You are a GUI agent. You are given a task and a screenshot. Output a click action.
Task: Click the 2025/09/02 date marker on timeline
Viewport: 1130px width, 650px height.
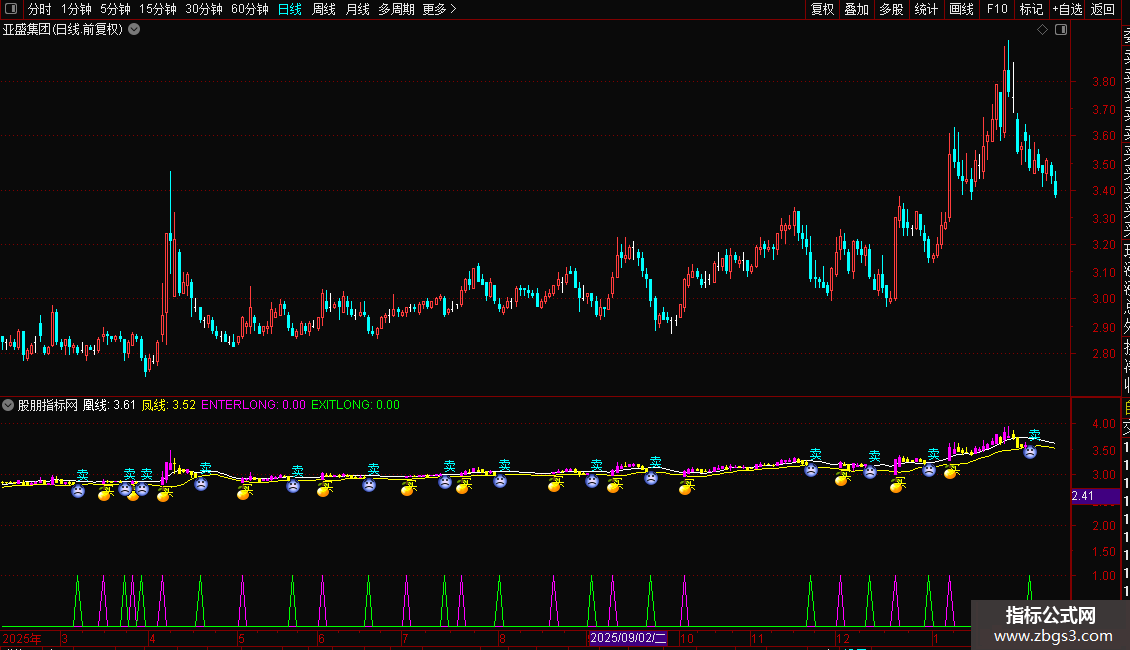[627, 638]
